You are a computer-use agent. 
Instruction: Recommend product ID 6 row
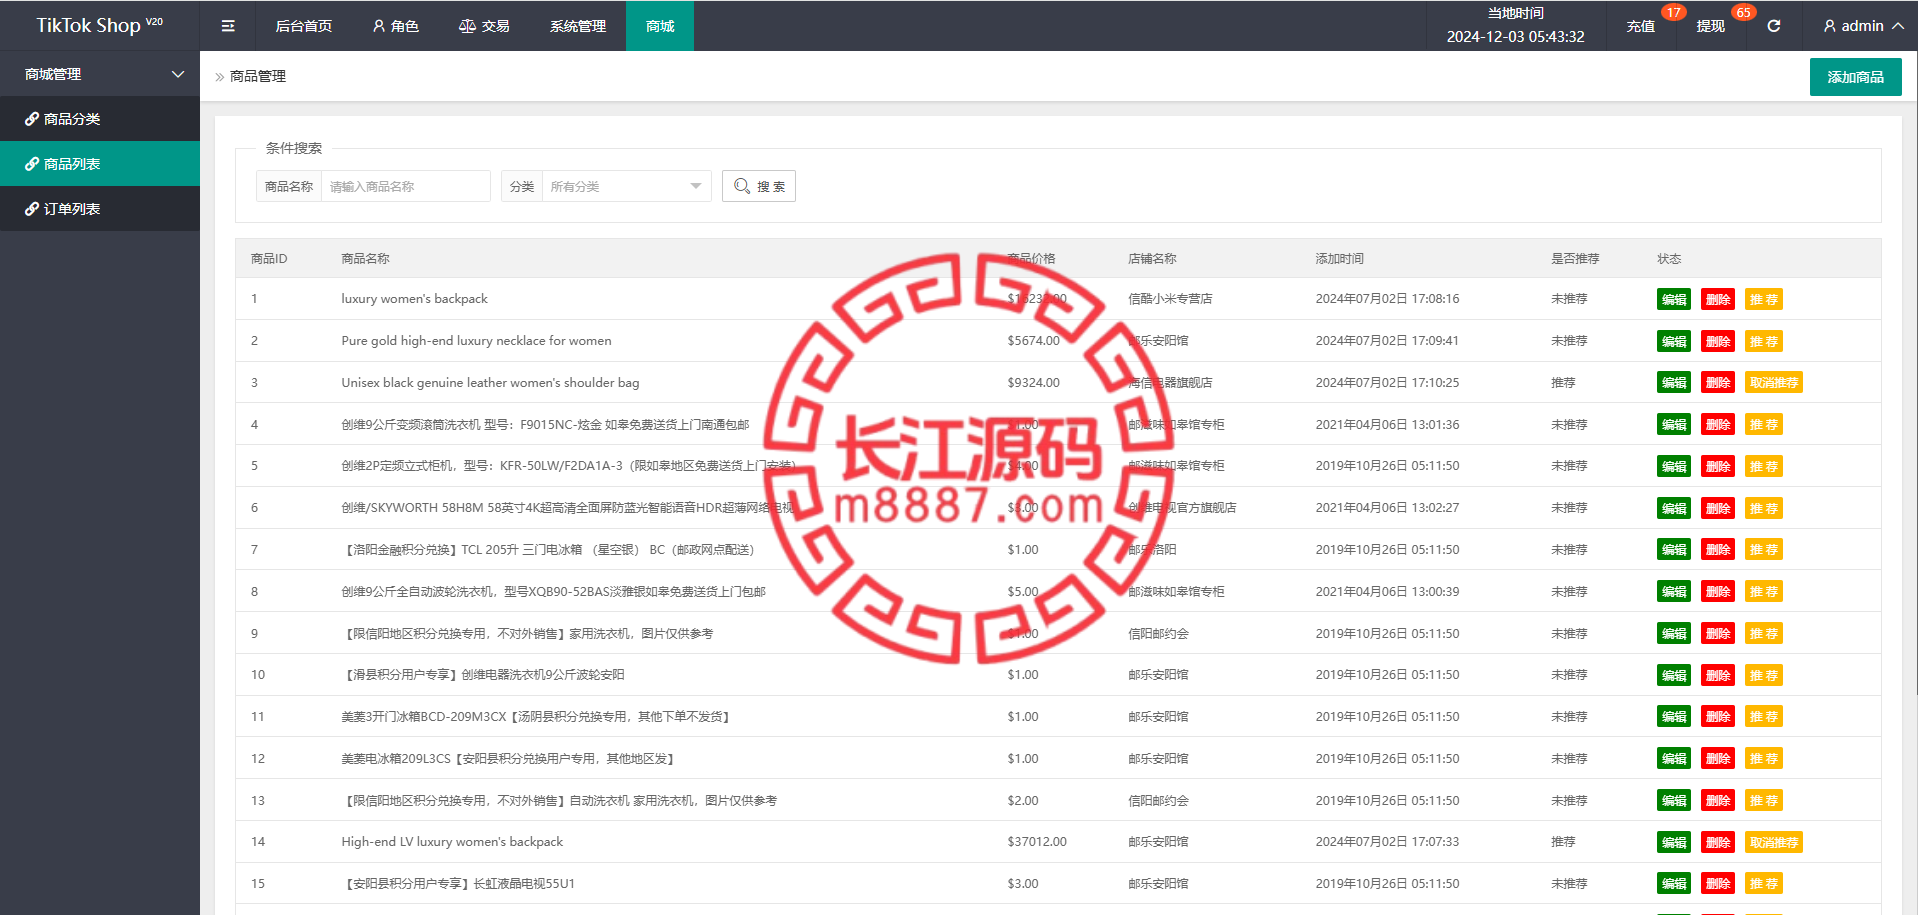(1763, 508)
